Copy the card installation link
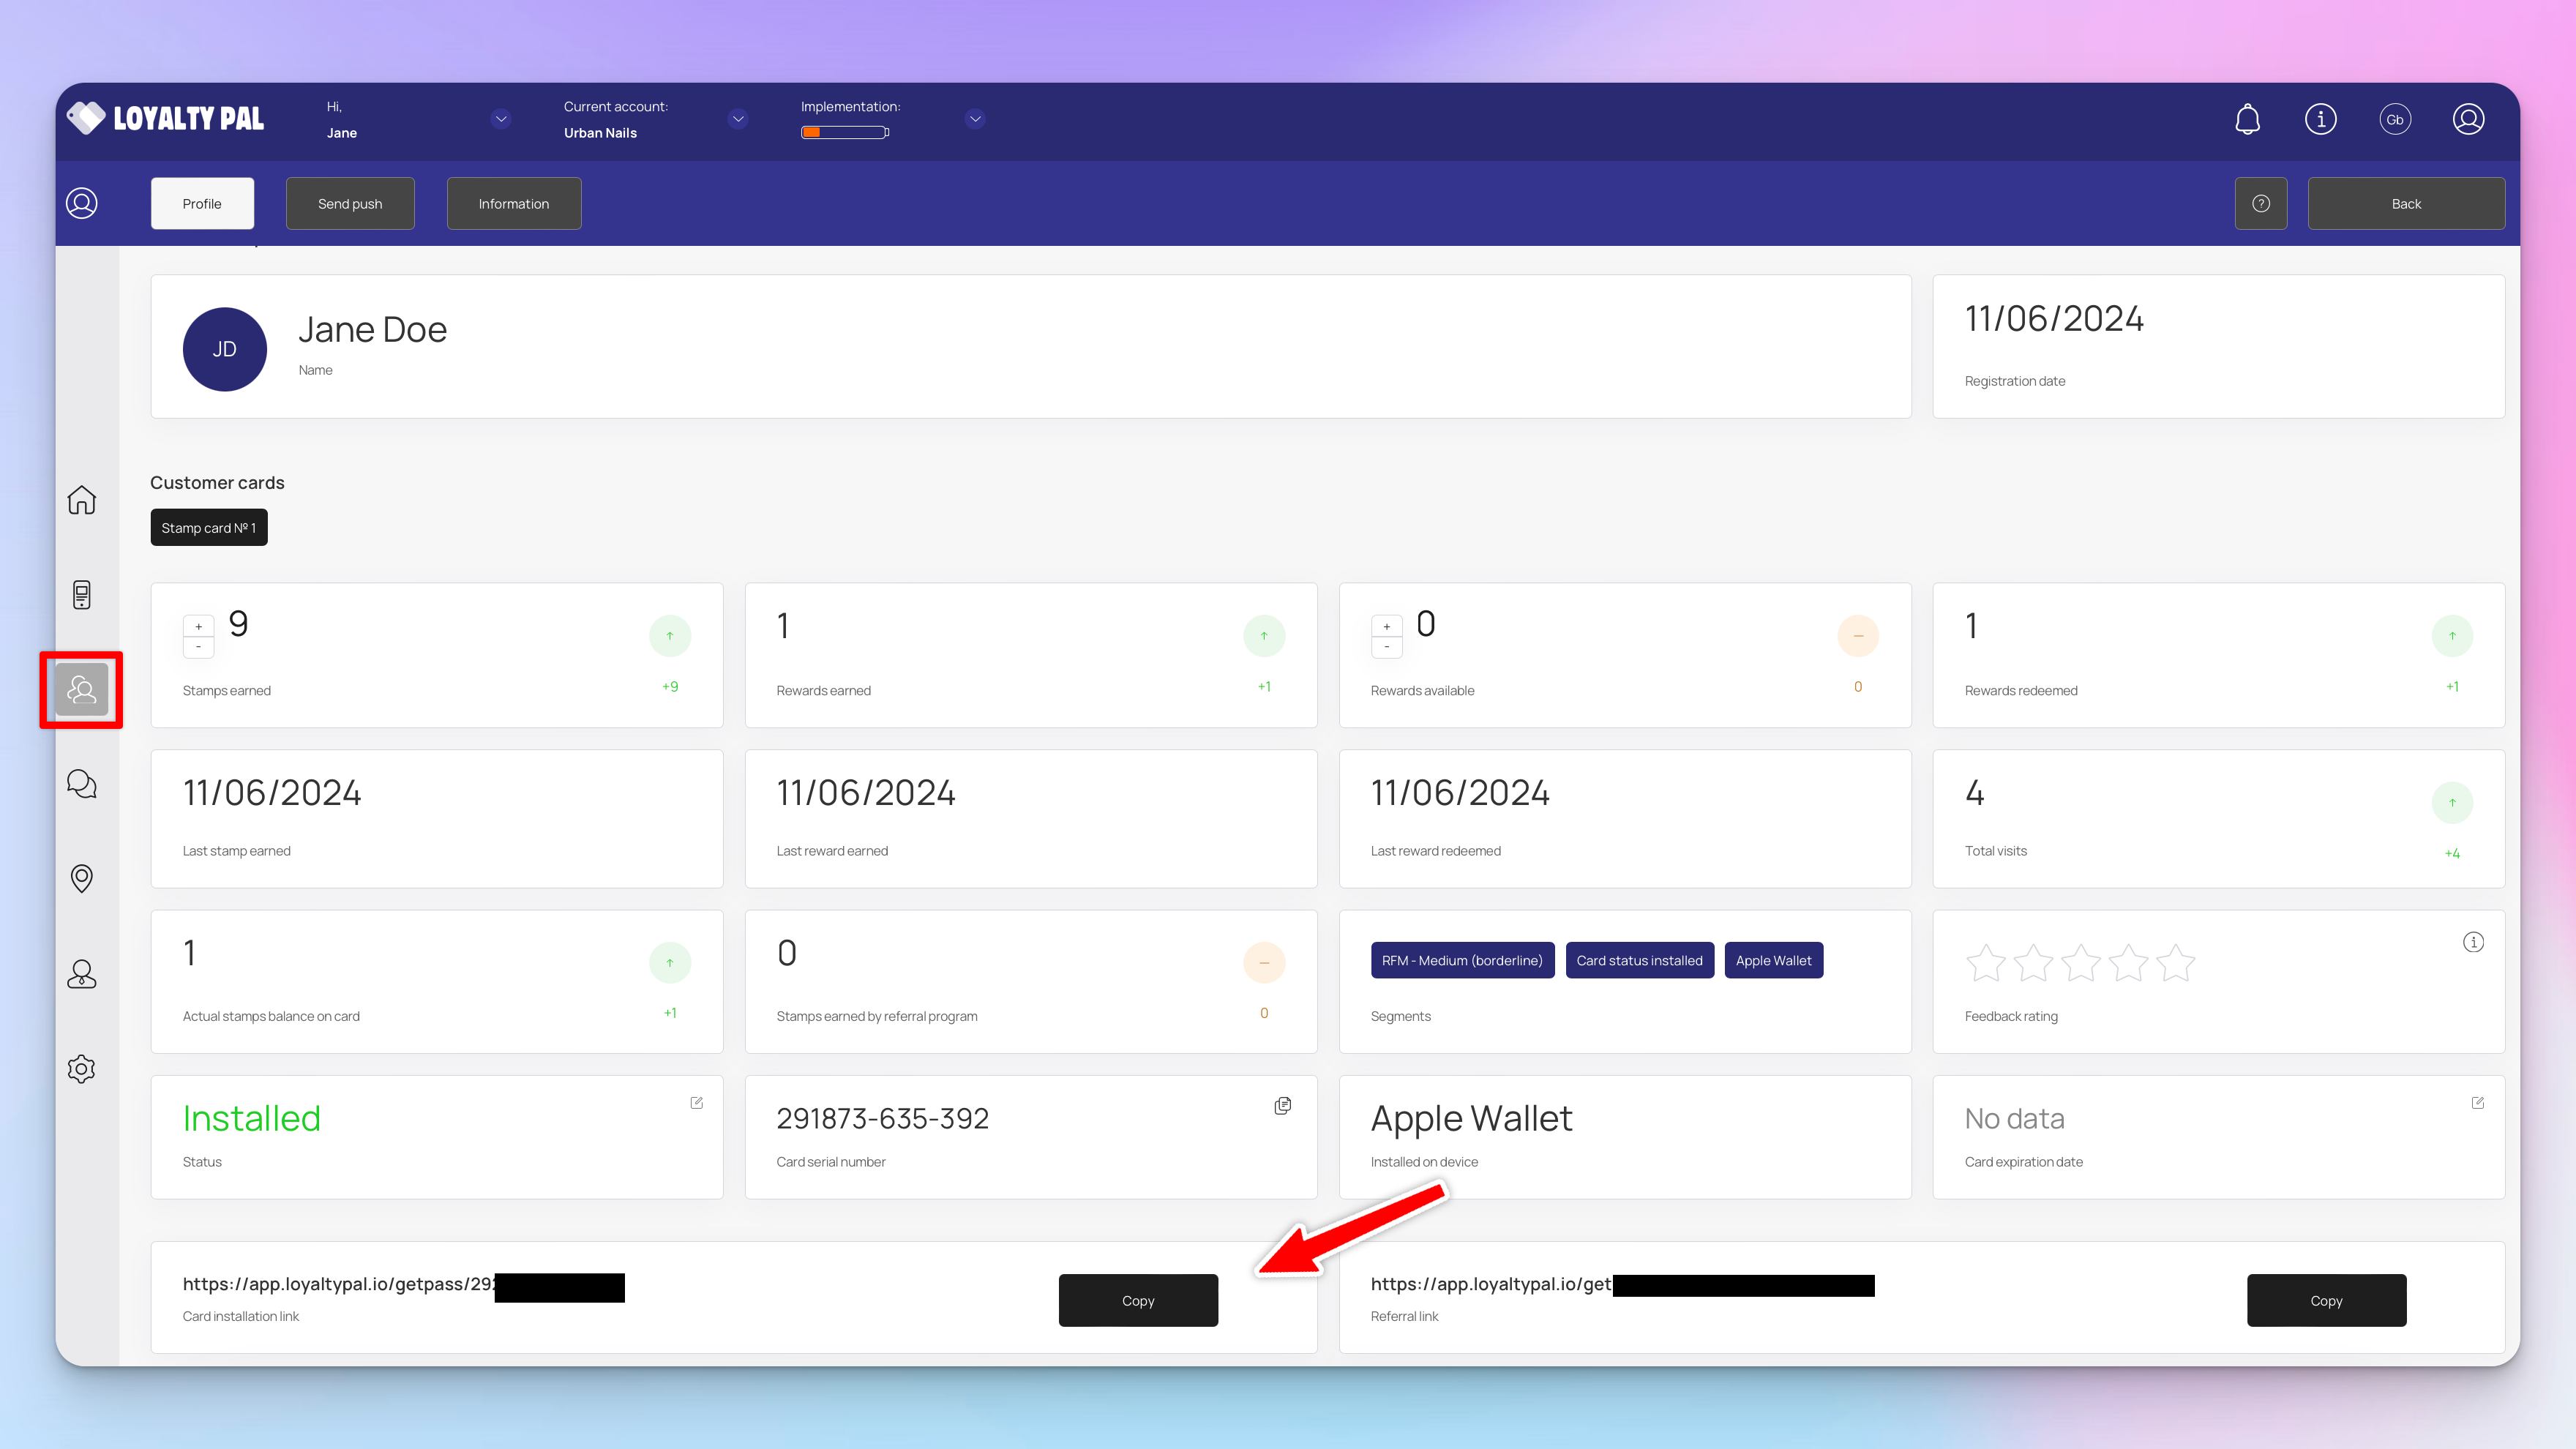The height and width of the screenshot is (1449, 2576). pos(1137,1300)
